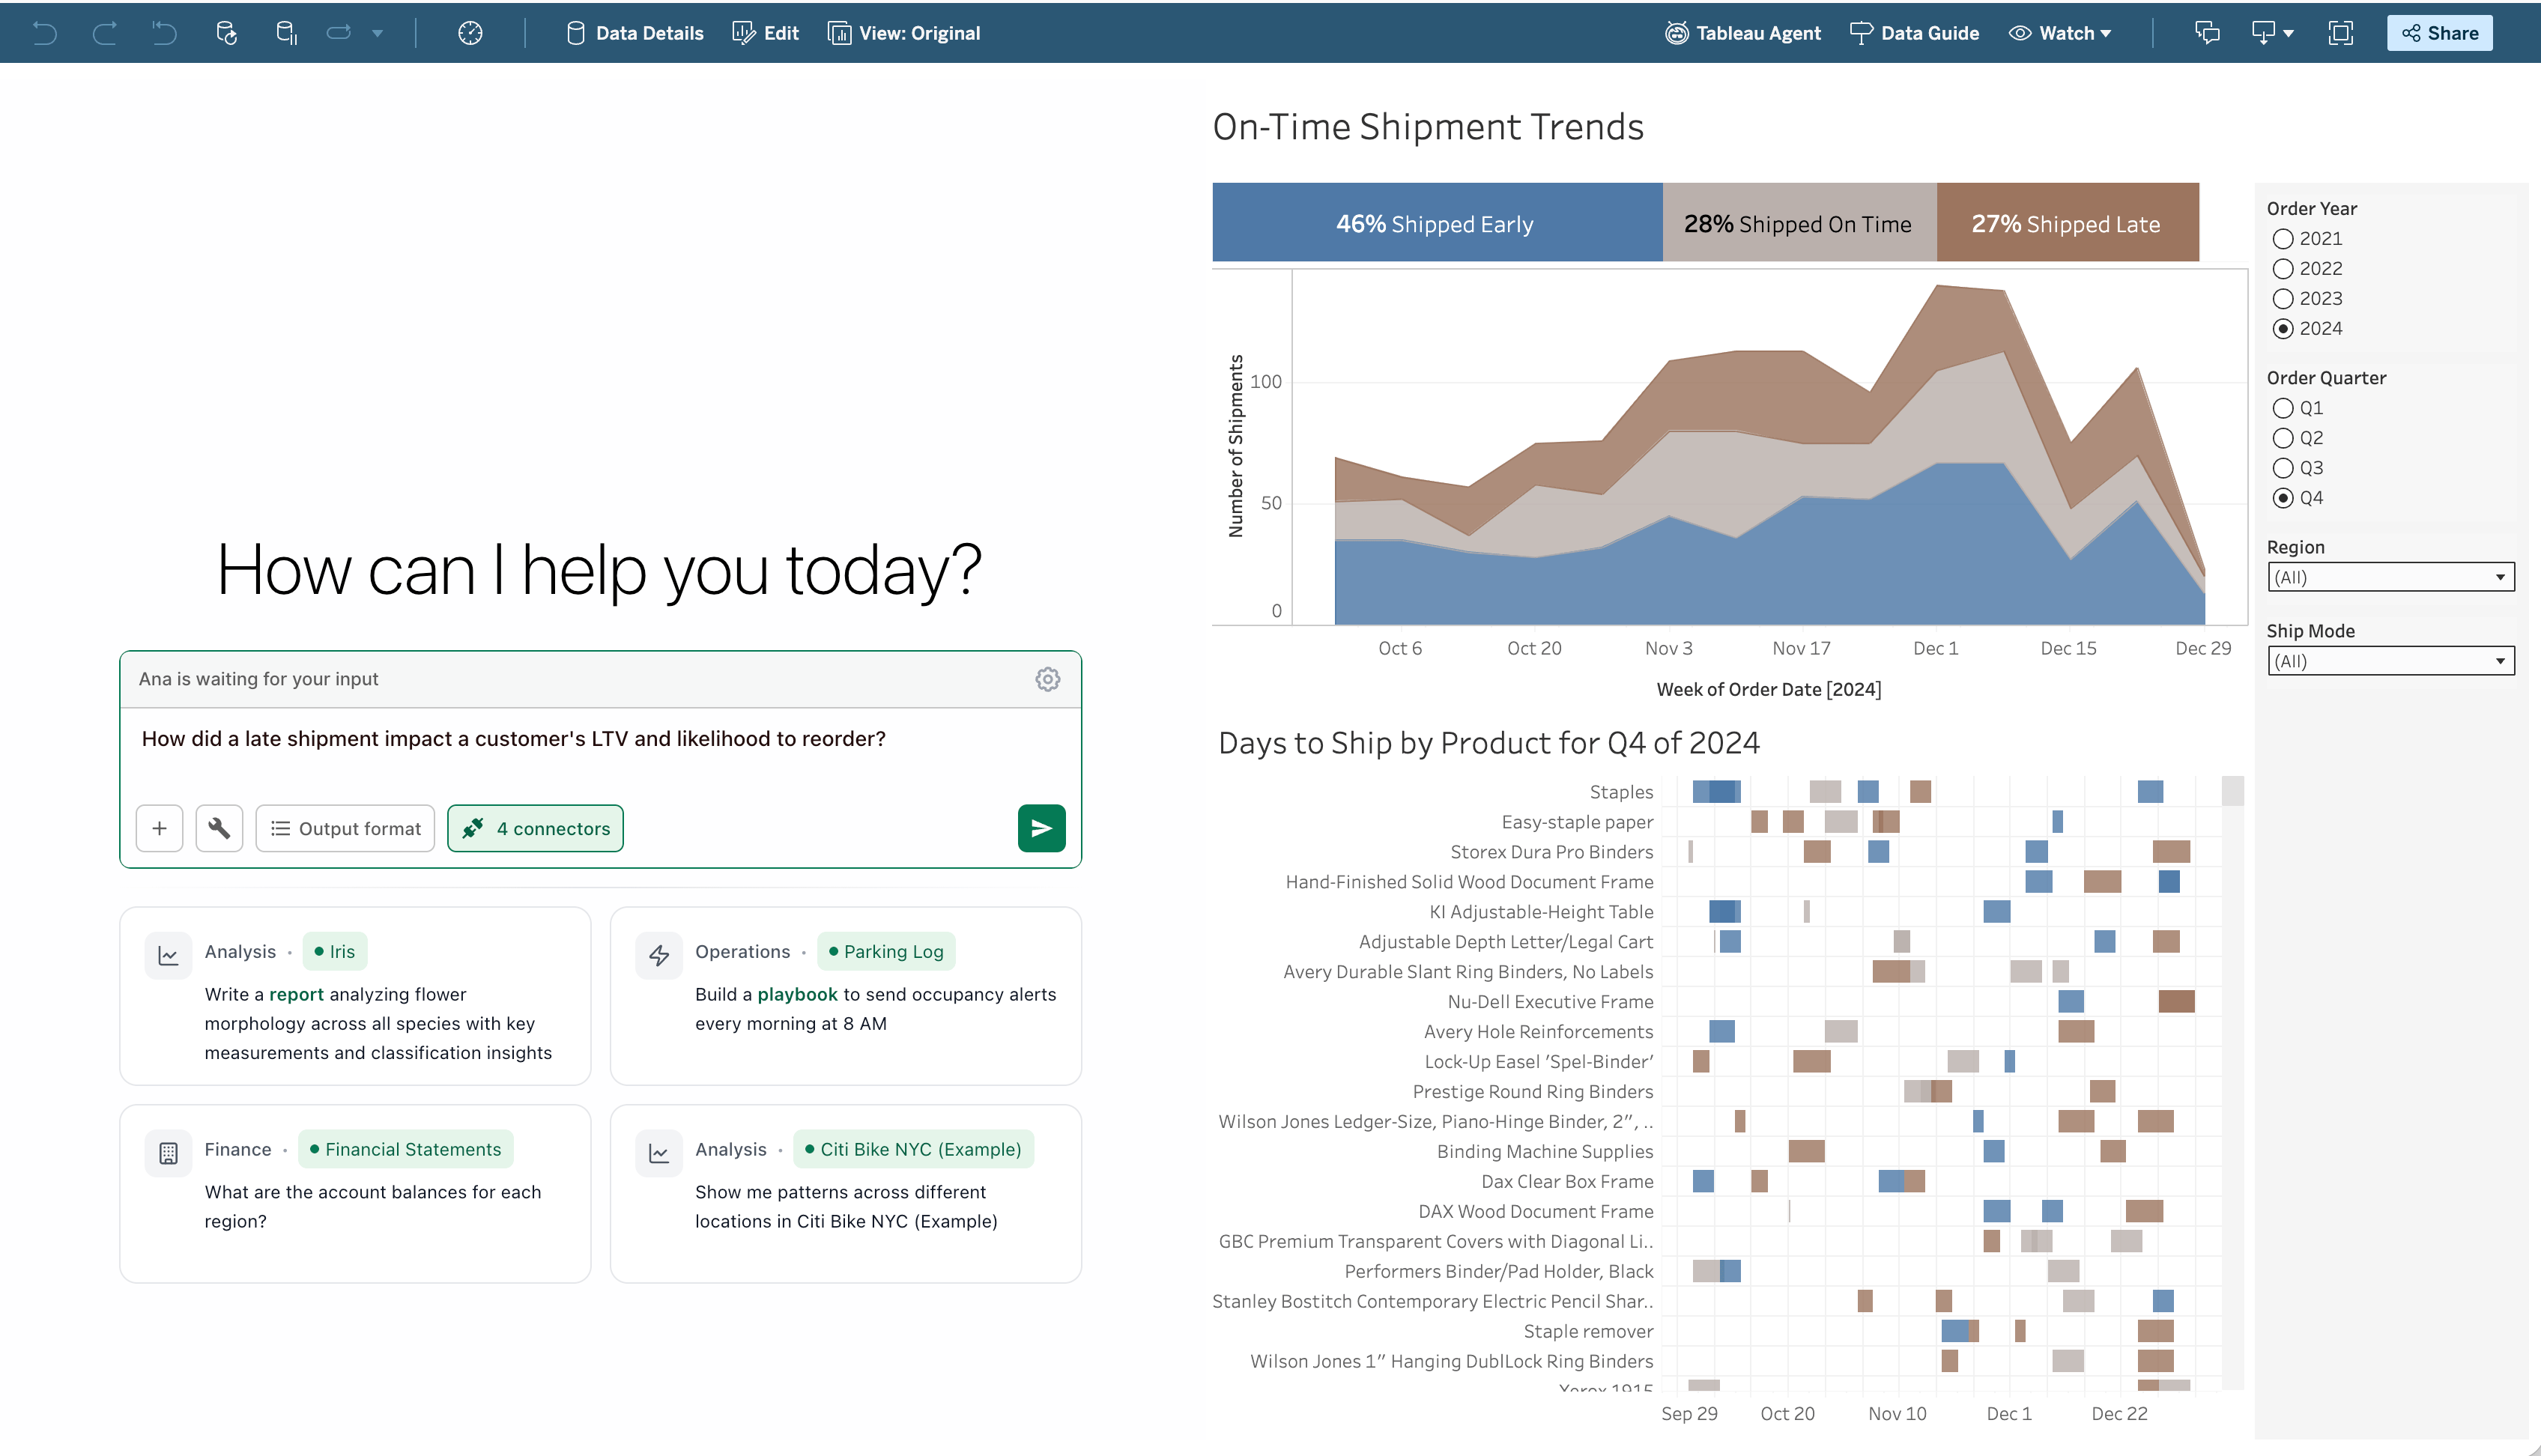Click the Undo arrow icon
Image resolution: width=2541 pixels, height=1456 pixels.
click(x=44, y=33)
